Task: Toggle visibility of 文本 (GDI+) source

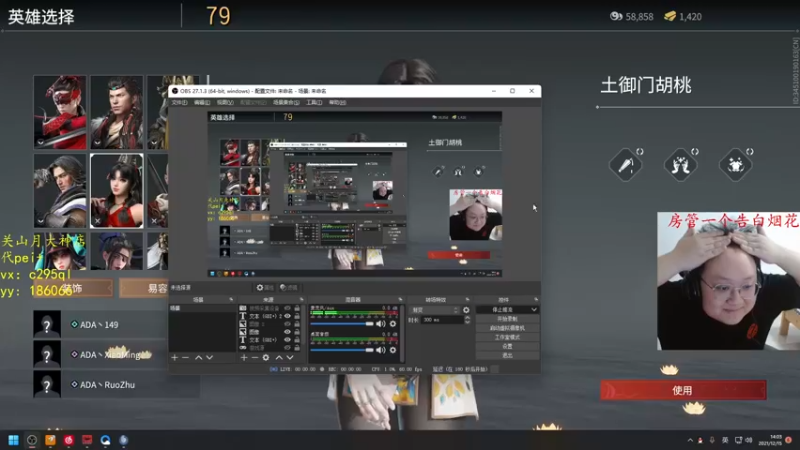Action: coord(287,339)
